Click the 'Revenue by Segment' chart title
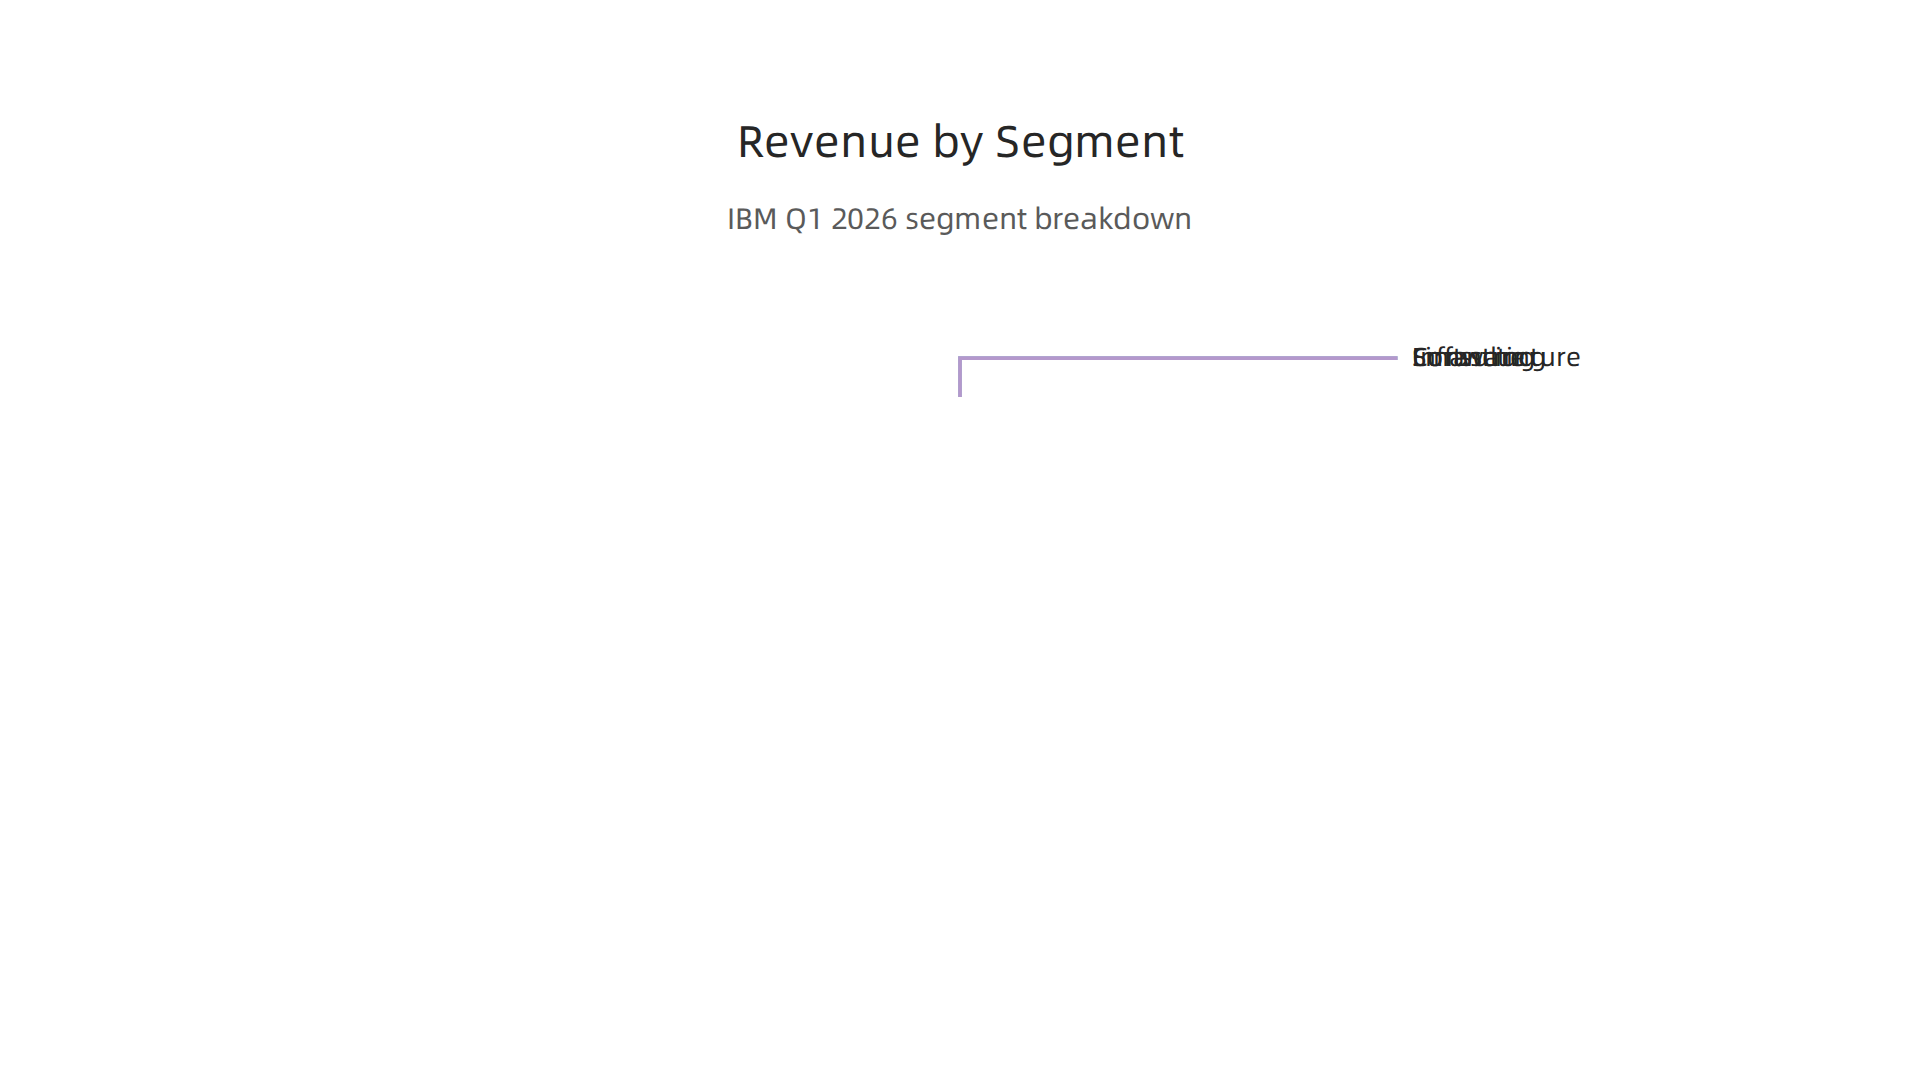 click(960, 142)
